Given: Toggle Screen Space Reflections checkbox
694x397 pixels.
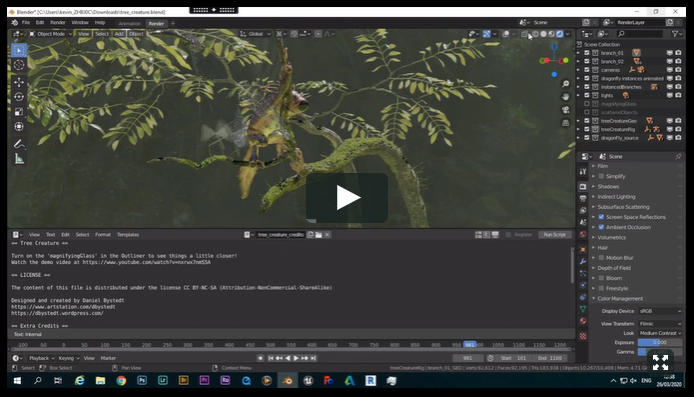Looking at the screenshot, I should [601, 217].
